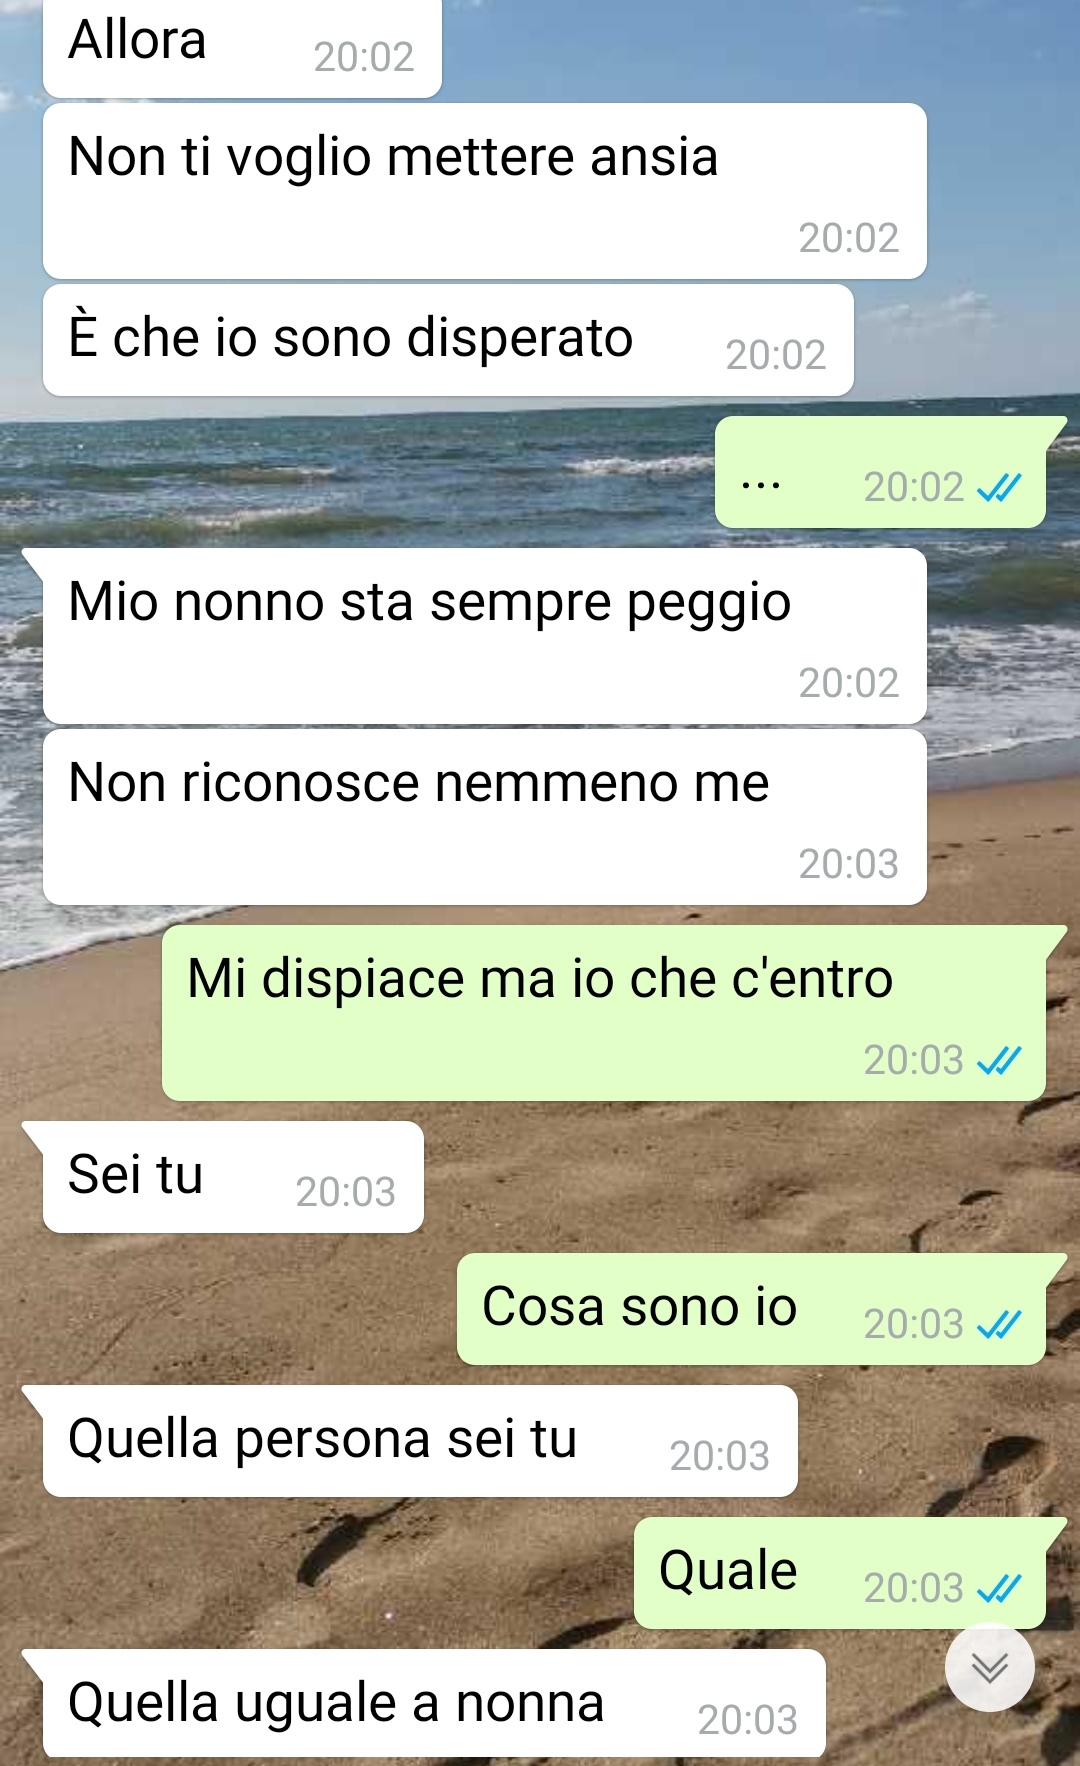
Task: Select "Mio nonno sta sempre peggio" message
Action: (x=485, y=636)
